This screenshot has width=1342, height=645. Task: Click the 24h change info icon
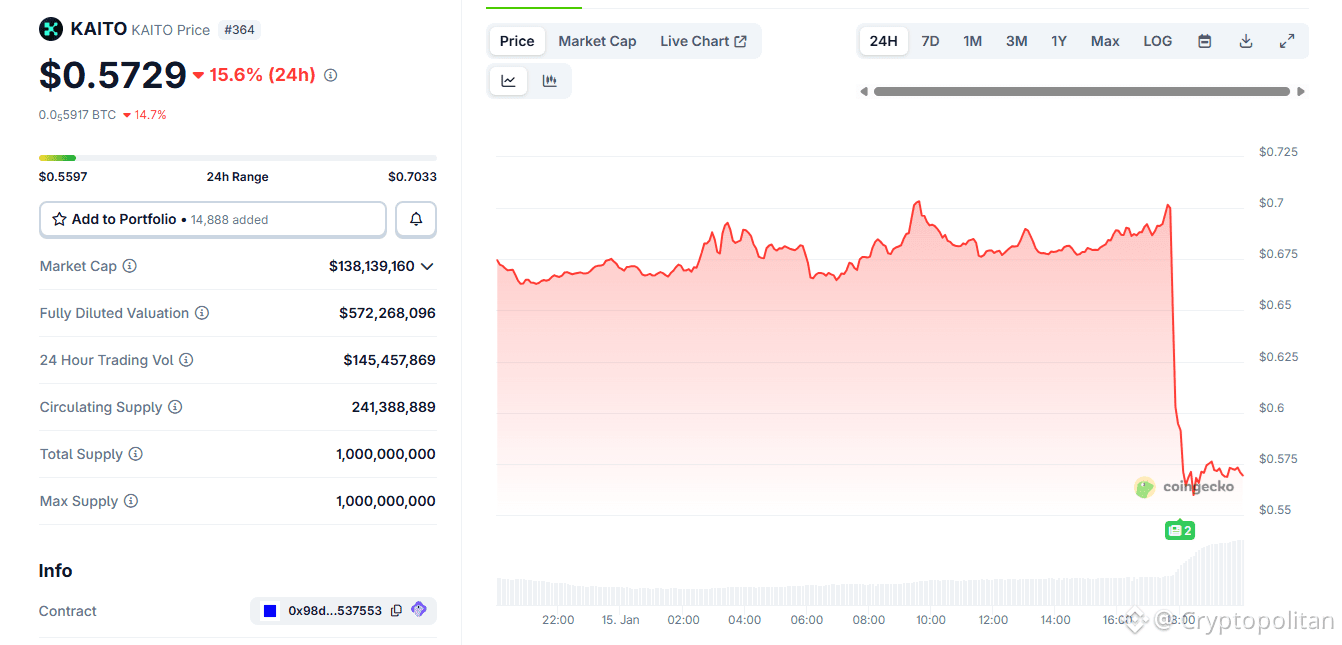(331, 75)
